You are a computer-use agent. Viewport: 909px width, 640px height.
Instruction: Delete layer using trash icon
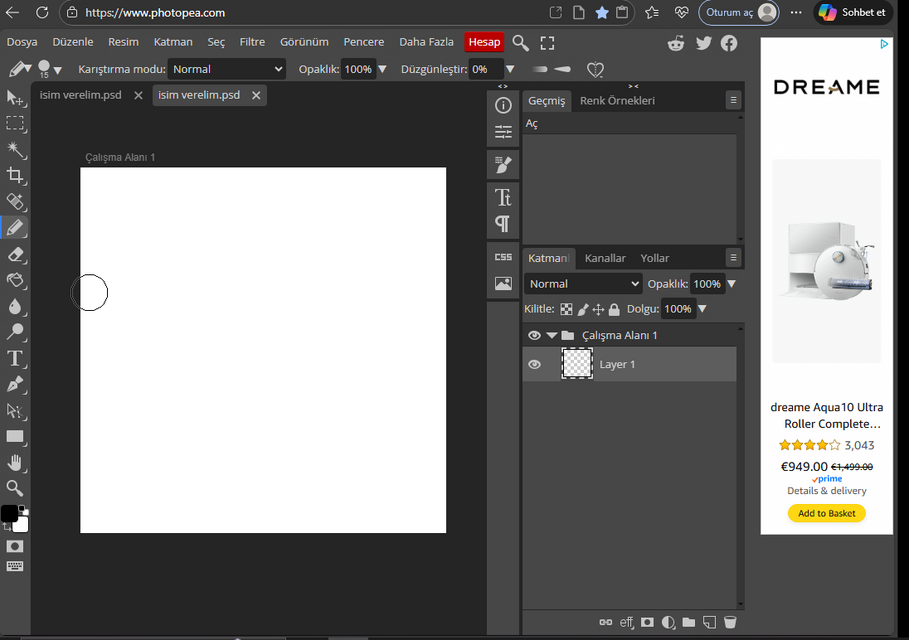(x=730, y=622)
